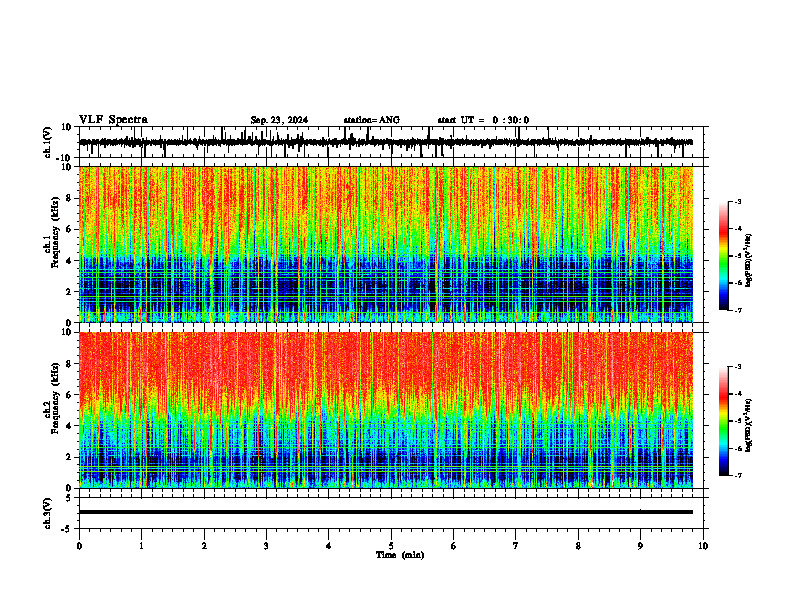Click the ch.1 spectrogram color scale bar
The width and height of the screenshot is (792, 612).
click(724, 256)
